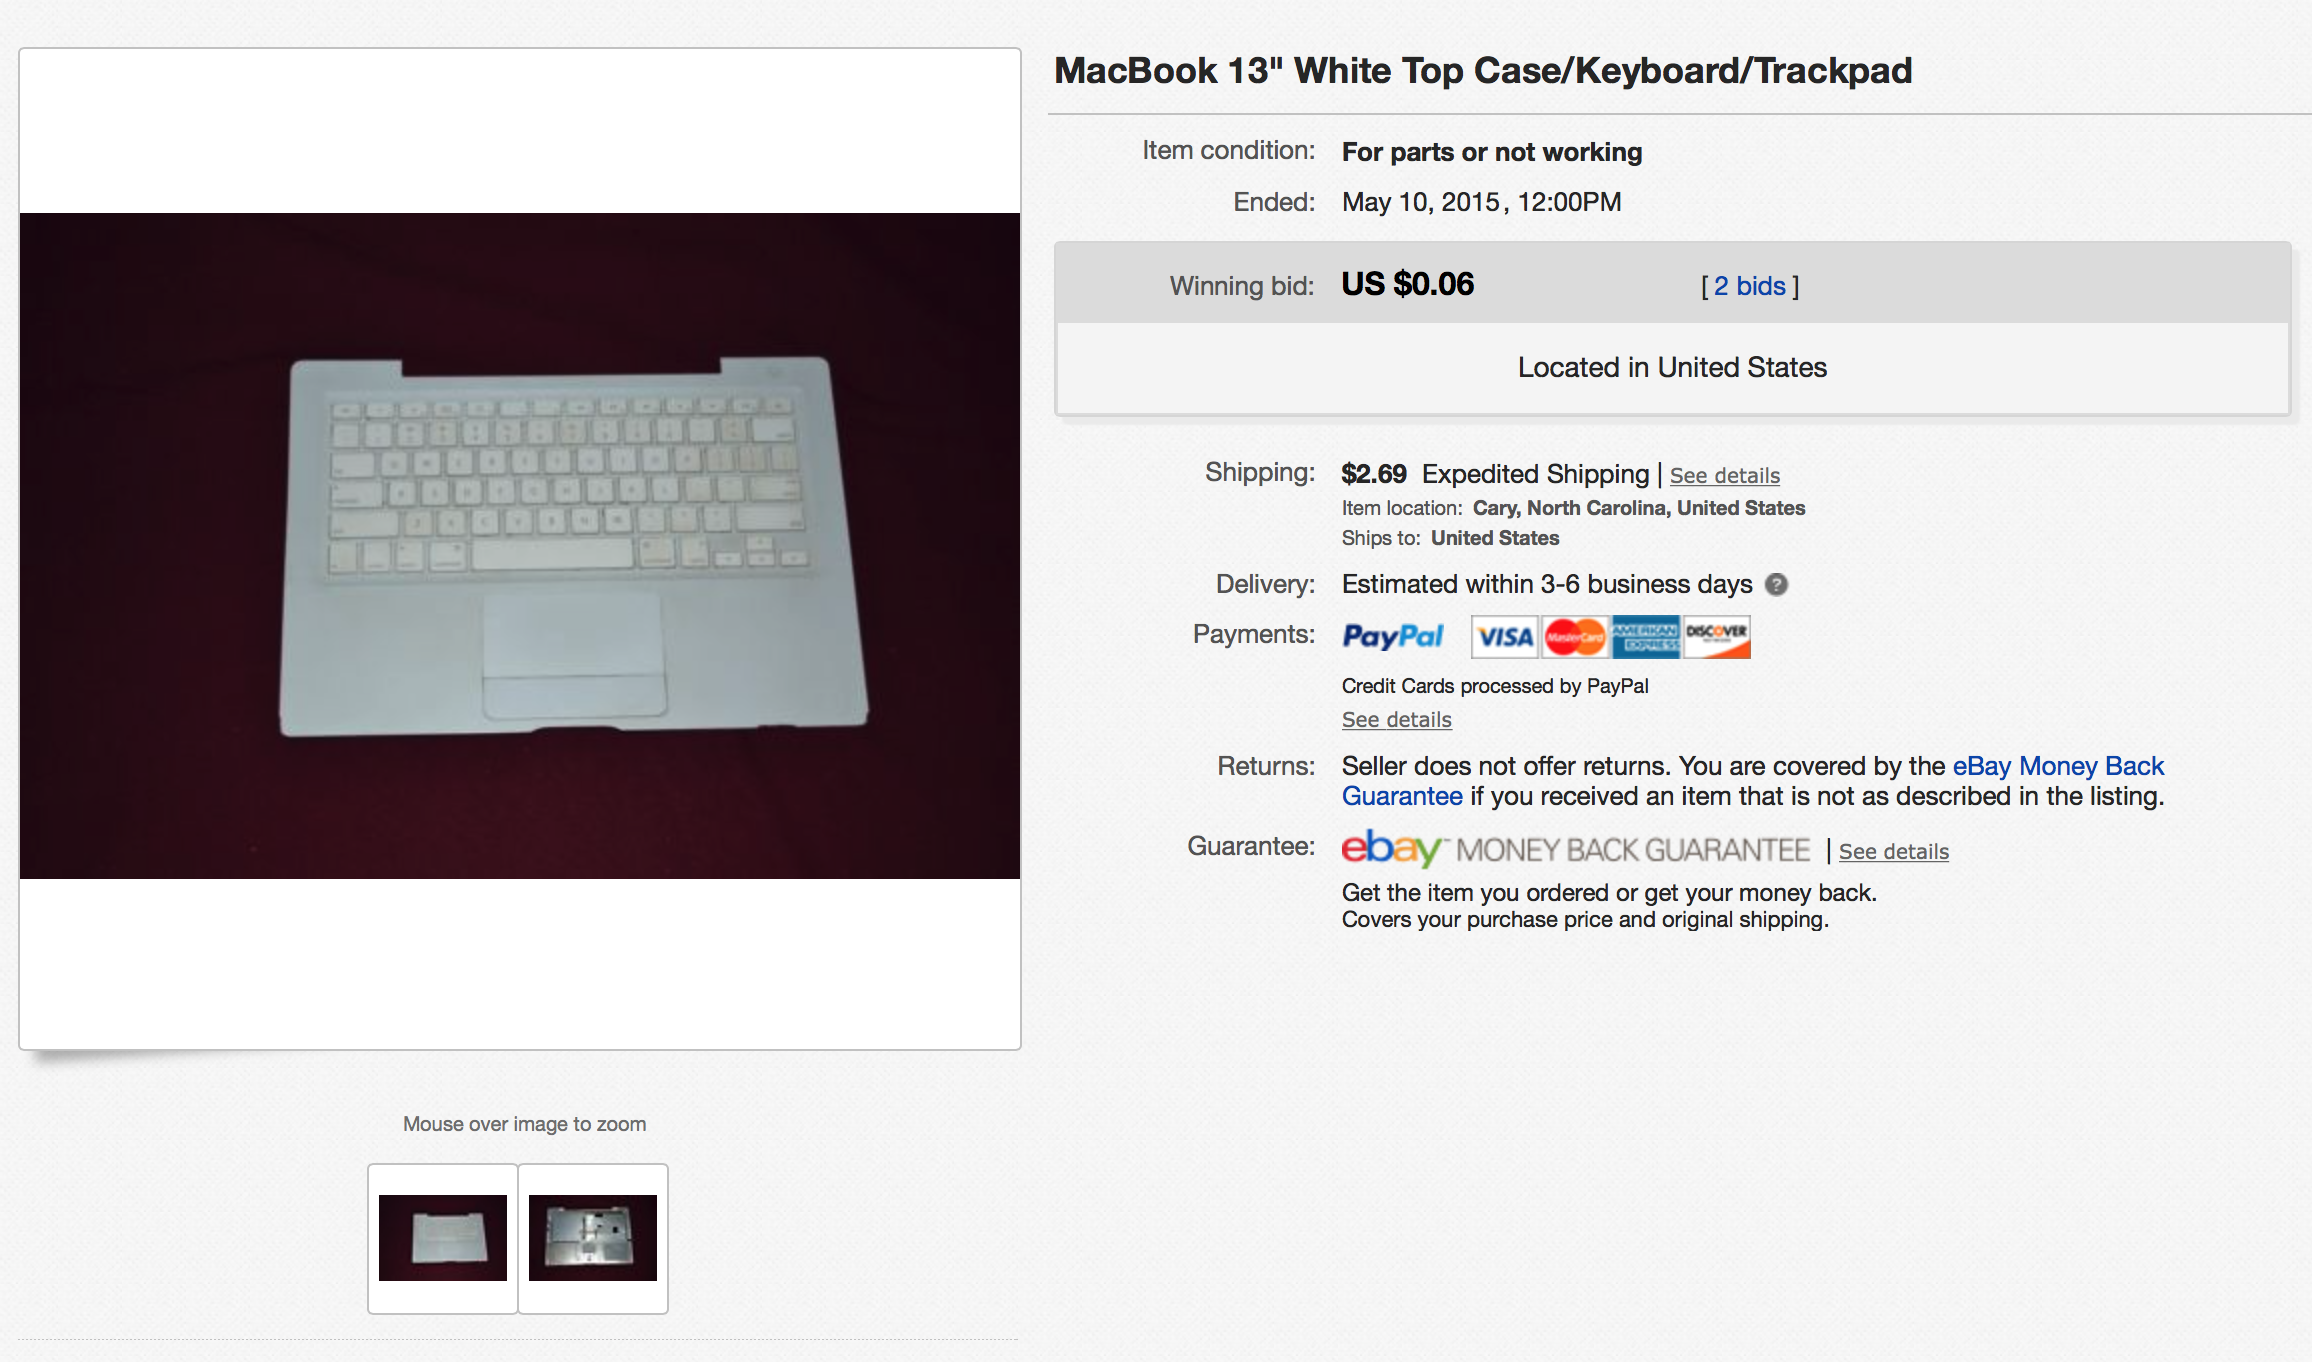The height and width of the screenshot is (1362, 2312).
Task: Click the Discover card icon
Action: [x=1716, y=637]
